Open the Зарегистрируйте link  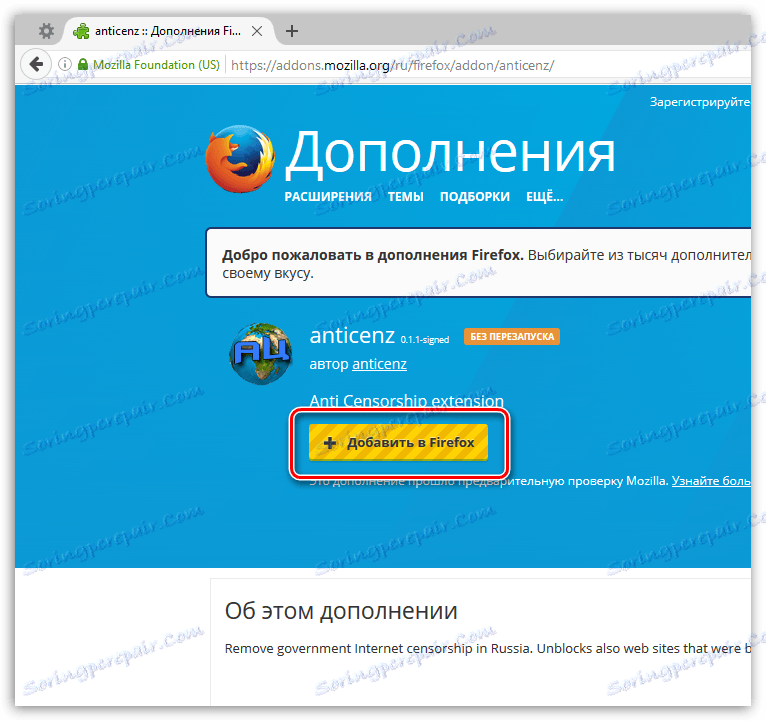700,102
